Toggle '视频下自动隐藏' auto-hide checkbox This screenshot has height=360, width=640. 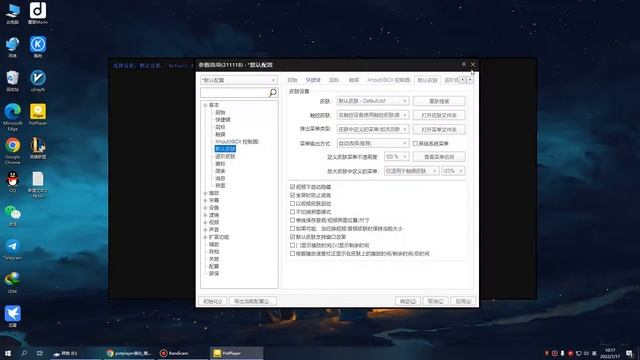pyautogui.click(x=292, y=187)
